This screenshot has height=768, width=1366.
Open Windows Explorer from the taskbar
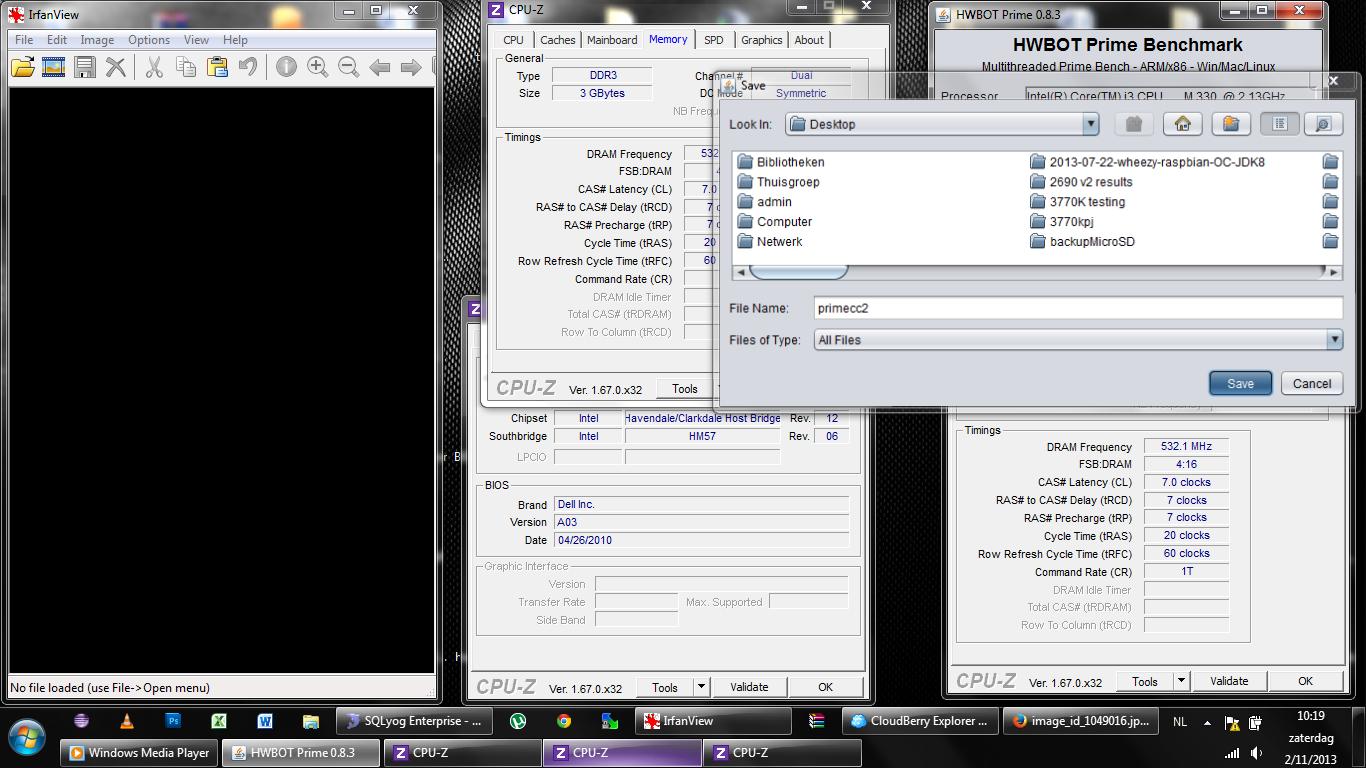[311, 721]
